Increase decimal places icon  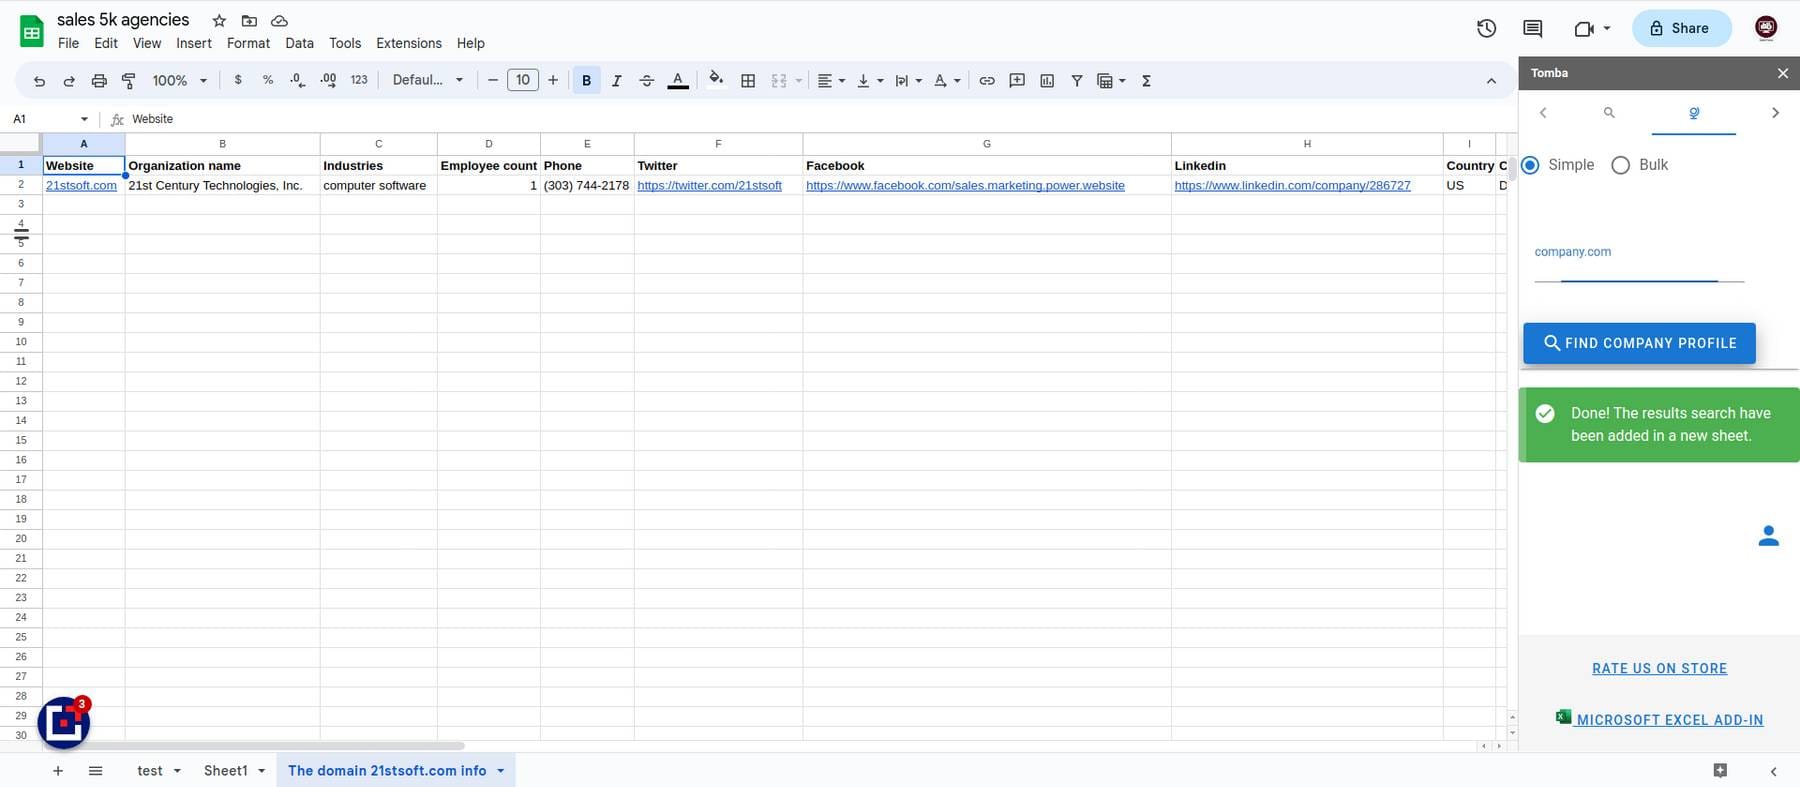tap(328, 80)
